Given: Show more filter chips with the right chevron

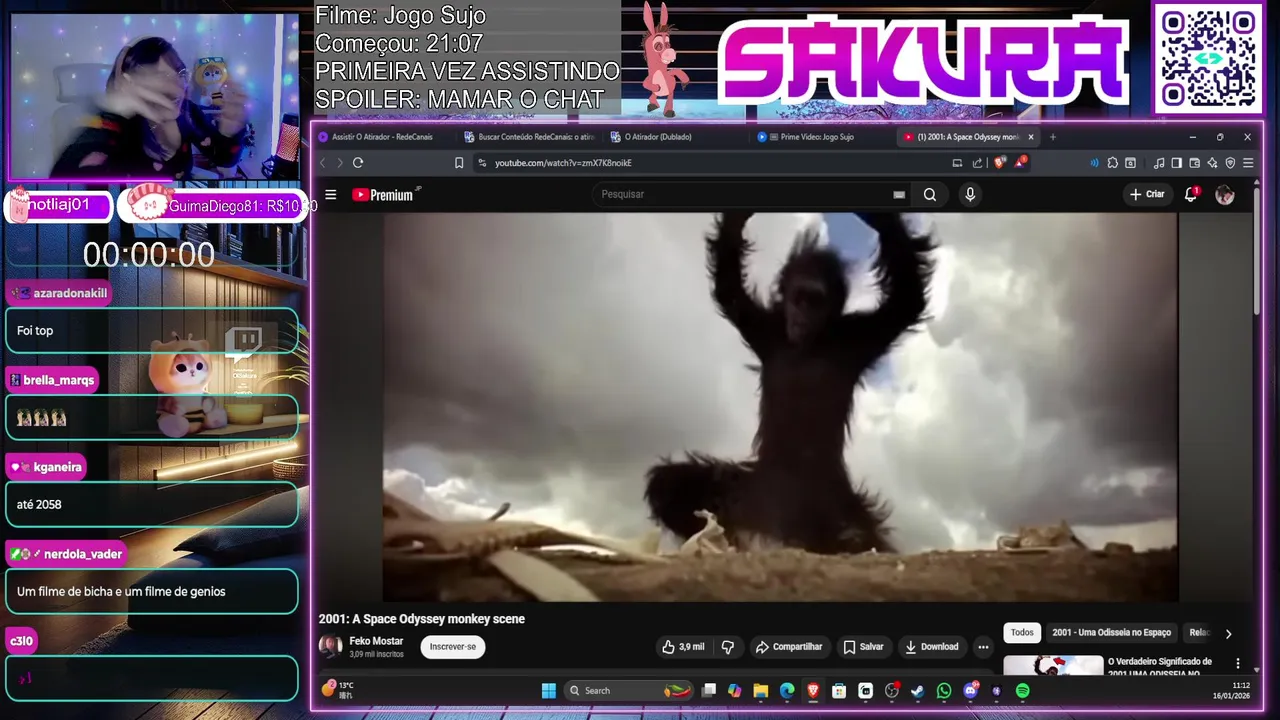Looking at the screenshot, I should (1228, 633).
